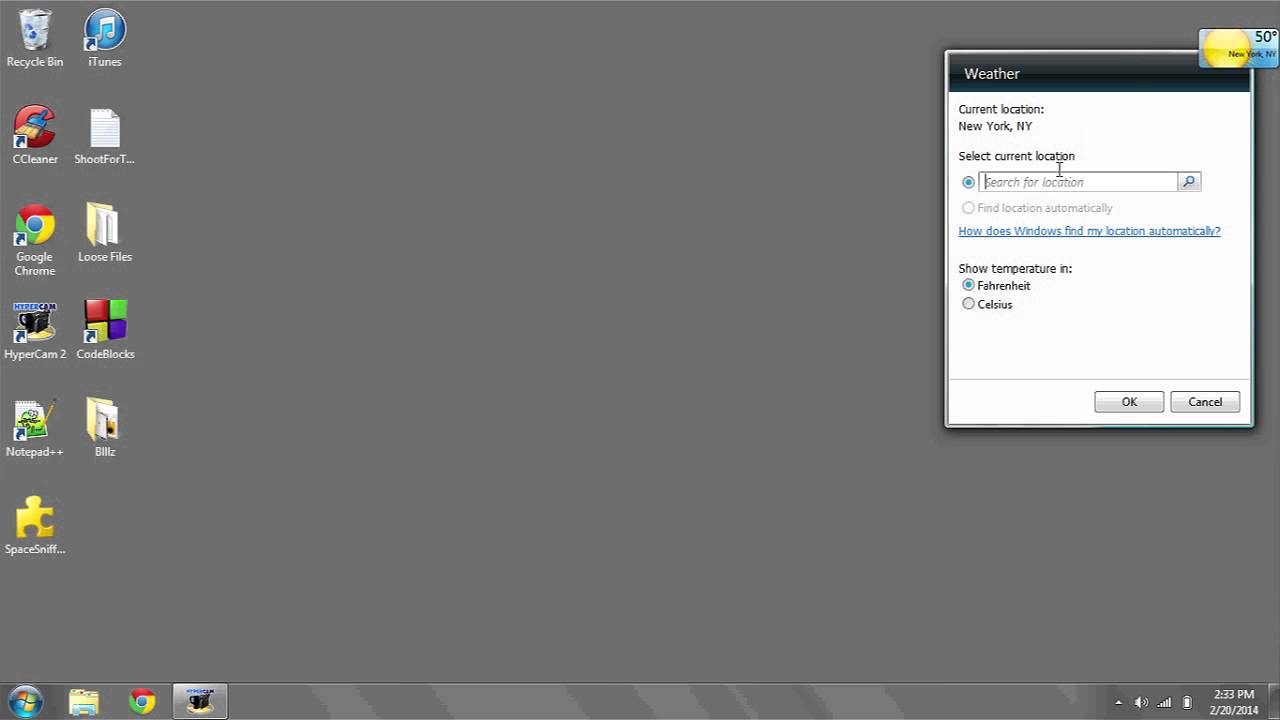This screenshot has width=1280, height=720.
Task: Launch iTunes from the desktop
Action: click(x=104, y=30)
